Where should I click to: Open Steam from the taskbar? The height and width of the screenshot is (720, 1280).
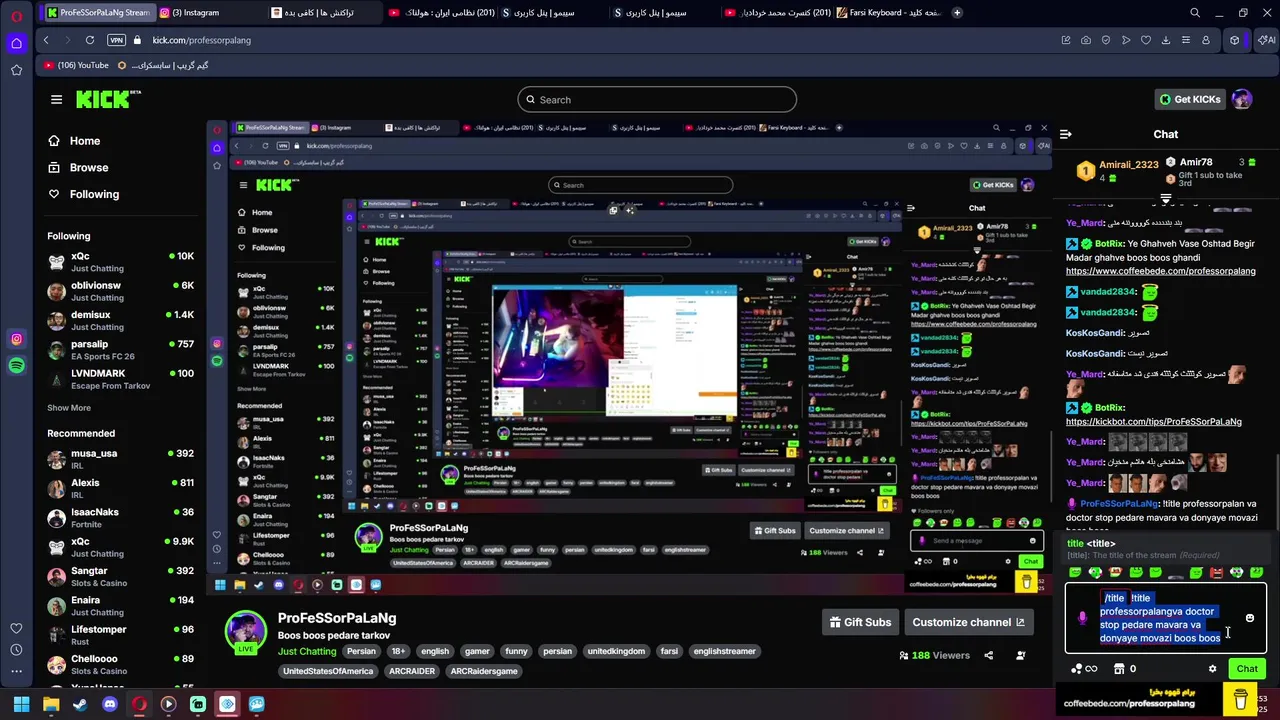tap(80, 704)
